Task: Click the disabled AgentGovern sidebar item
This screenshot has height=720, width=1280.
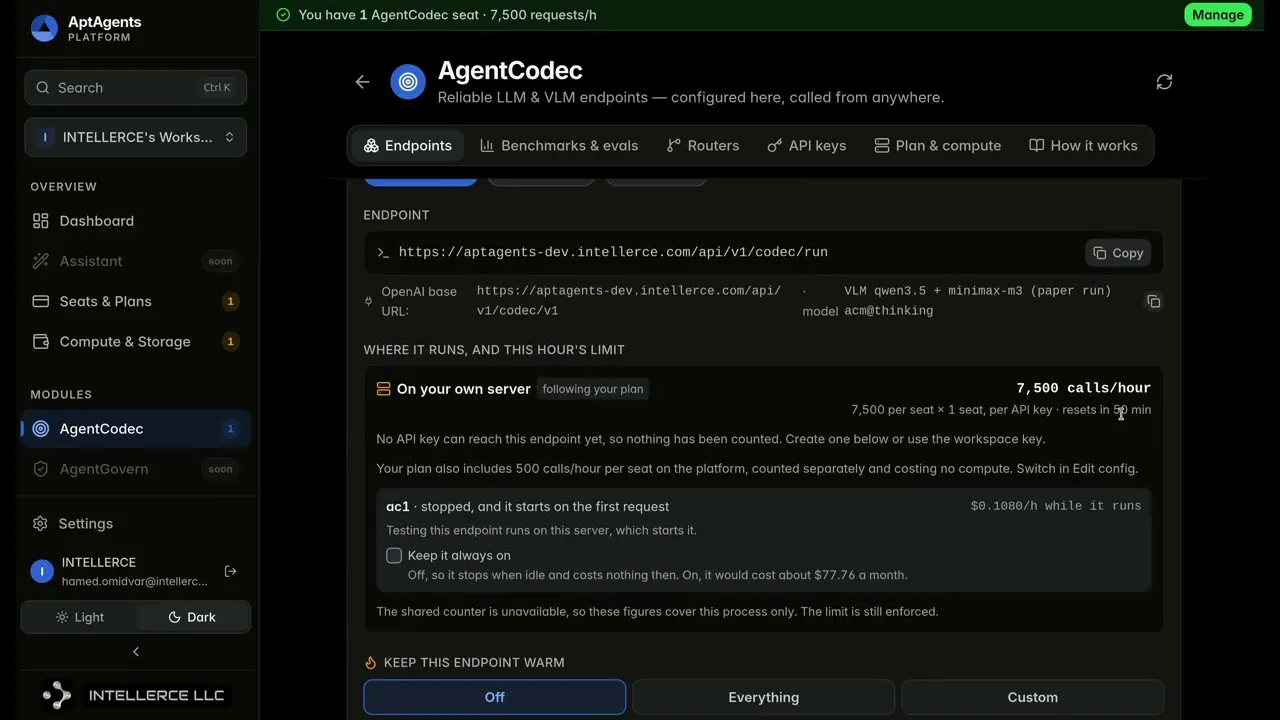Action: tap(136, 469)
